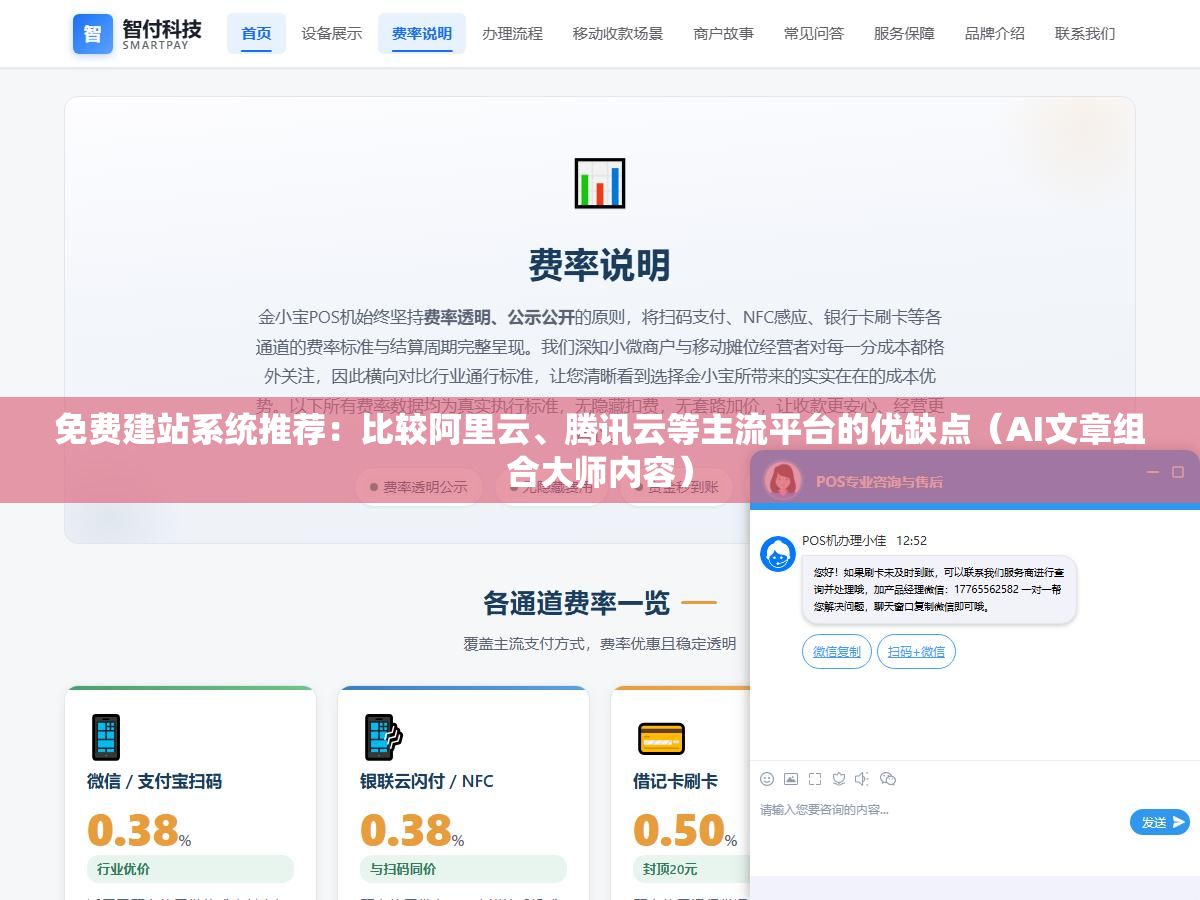The width and height of the screenshot is (1200, 900).
Task: Click the 微信复制 button in chat
Action: pos(837,651)
